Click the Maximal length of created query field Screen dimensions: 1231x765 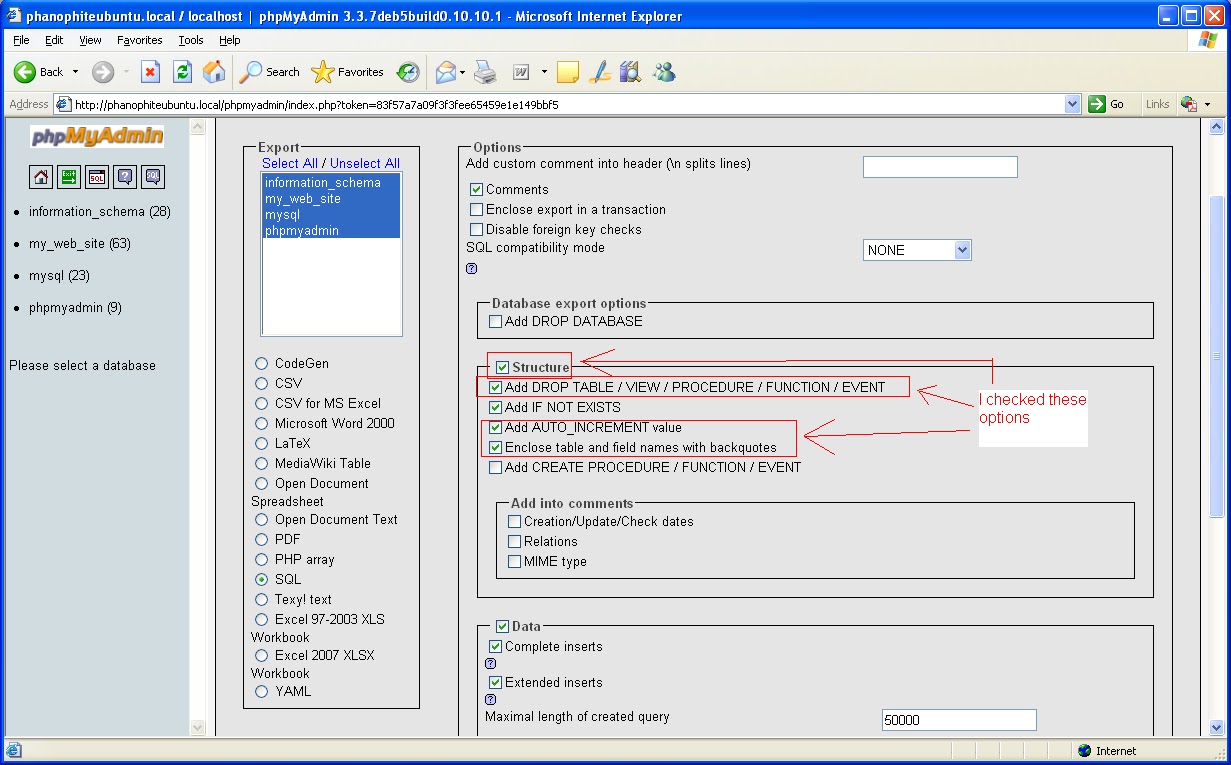click(959, 720)
